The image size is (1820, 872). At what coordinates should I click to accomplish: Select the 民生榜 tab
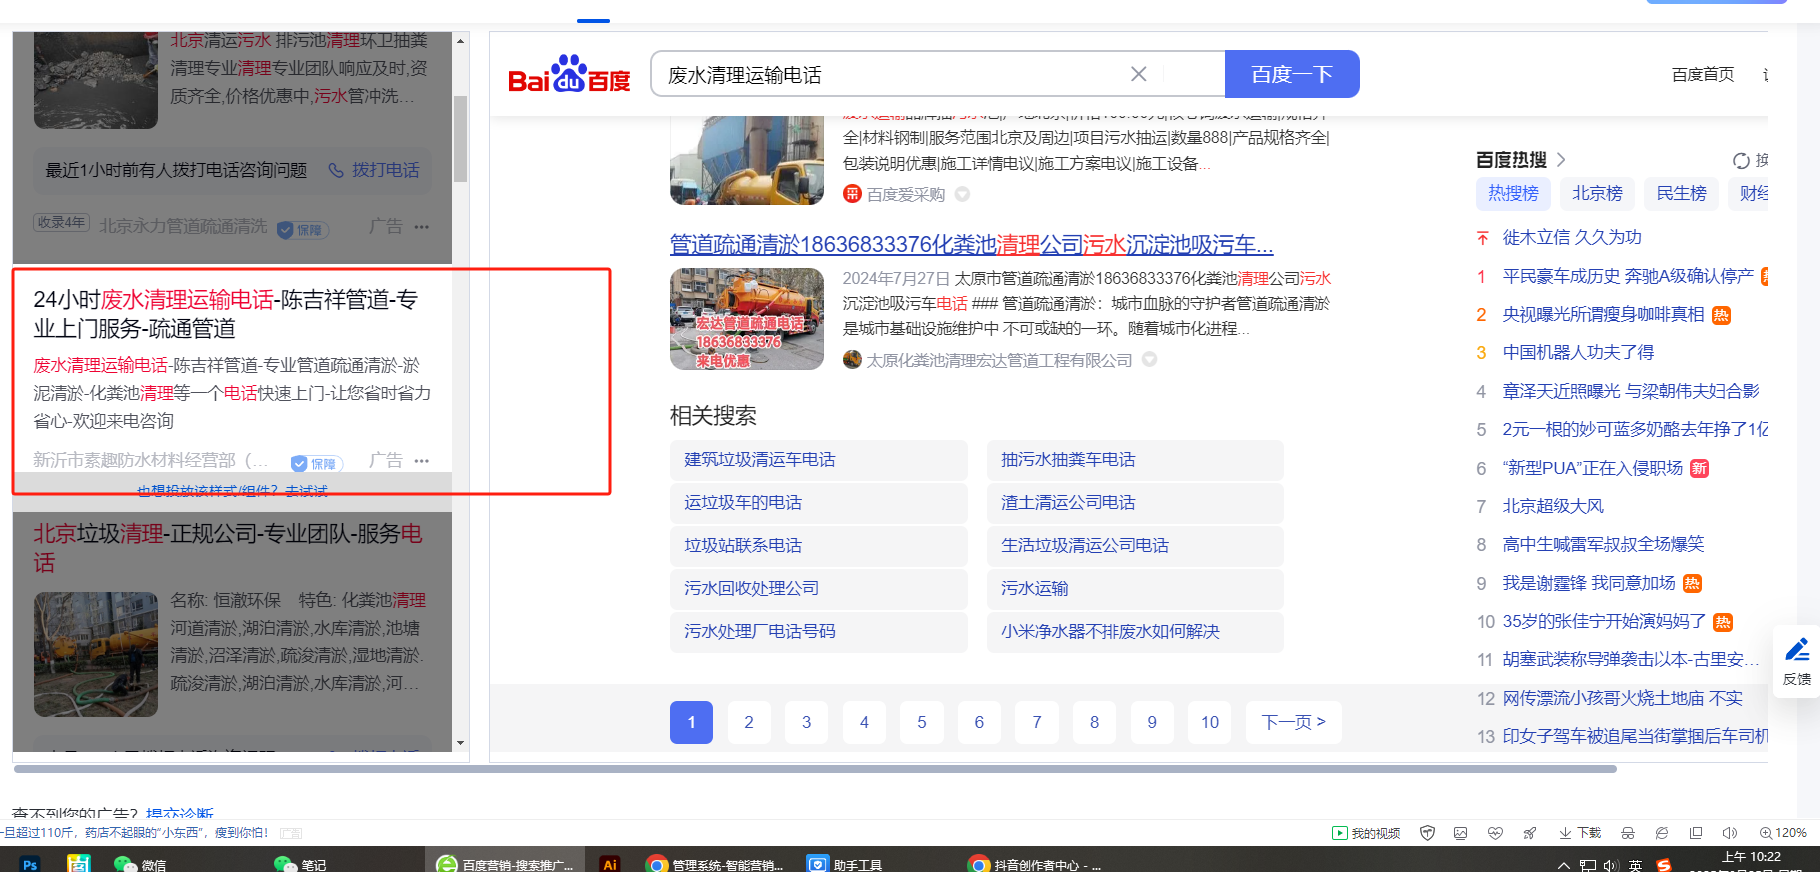(x=1681, y=193)
